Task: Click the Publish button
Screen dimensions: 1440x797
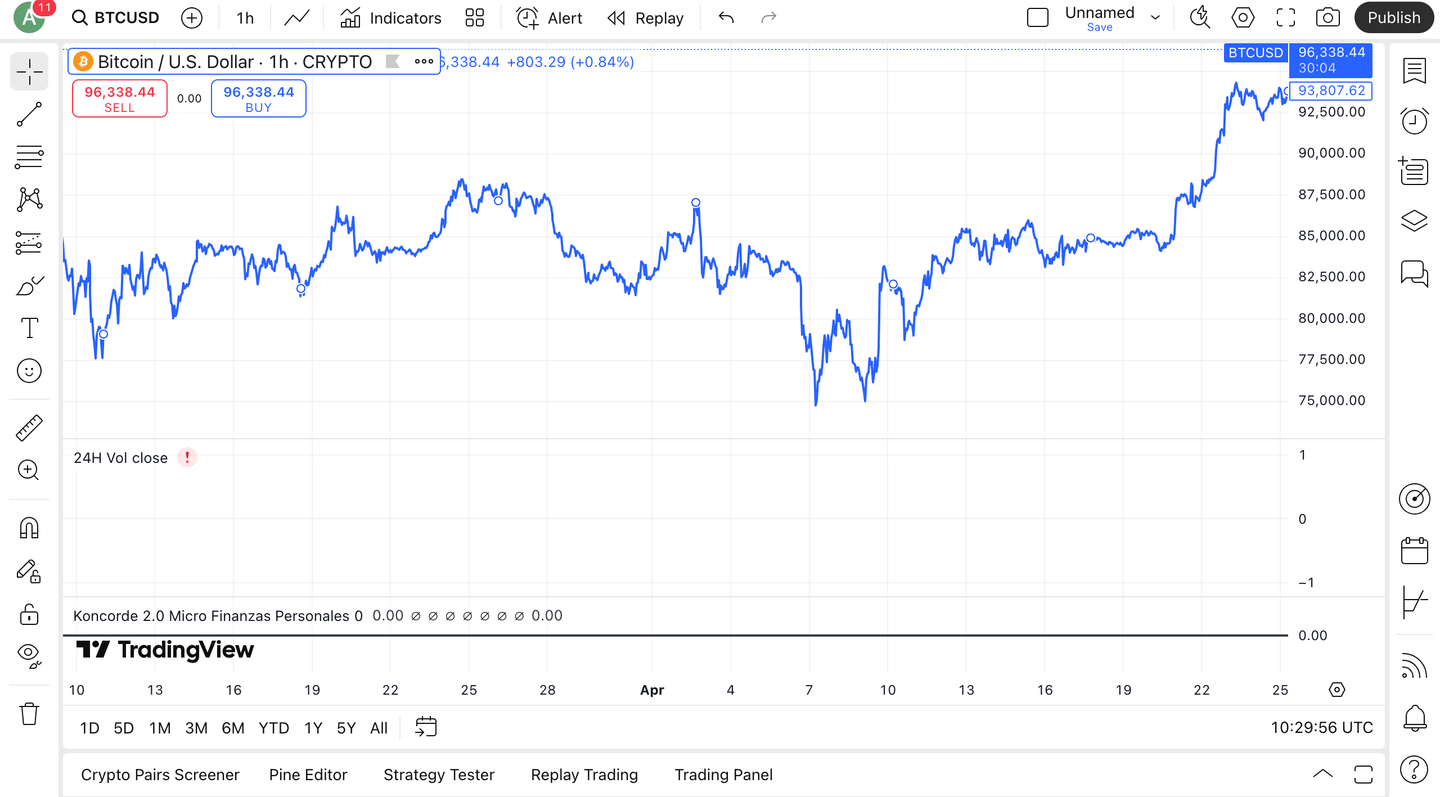Action: tap(1393, 18)
